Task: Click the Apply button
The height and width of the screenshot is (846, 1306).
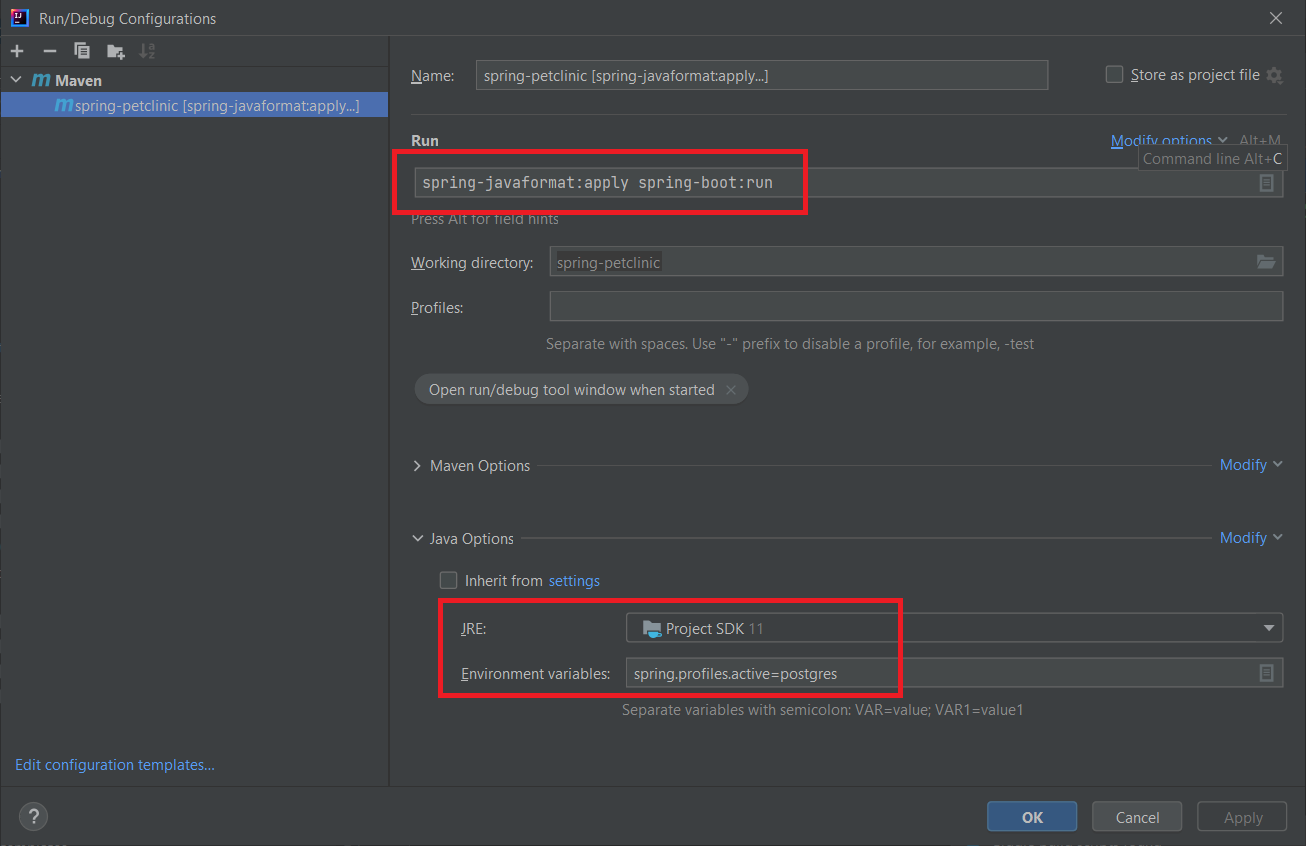Action: (x=1243, y=817)
